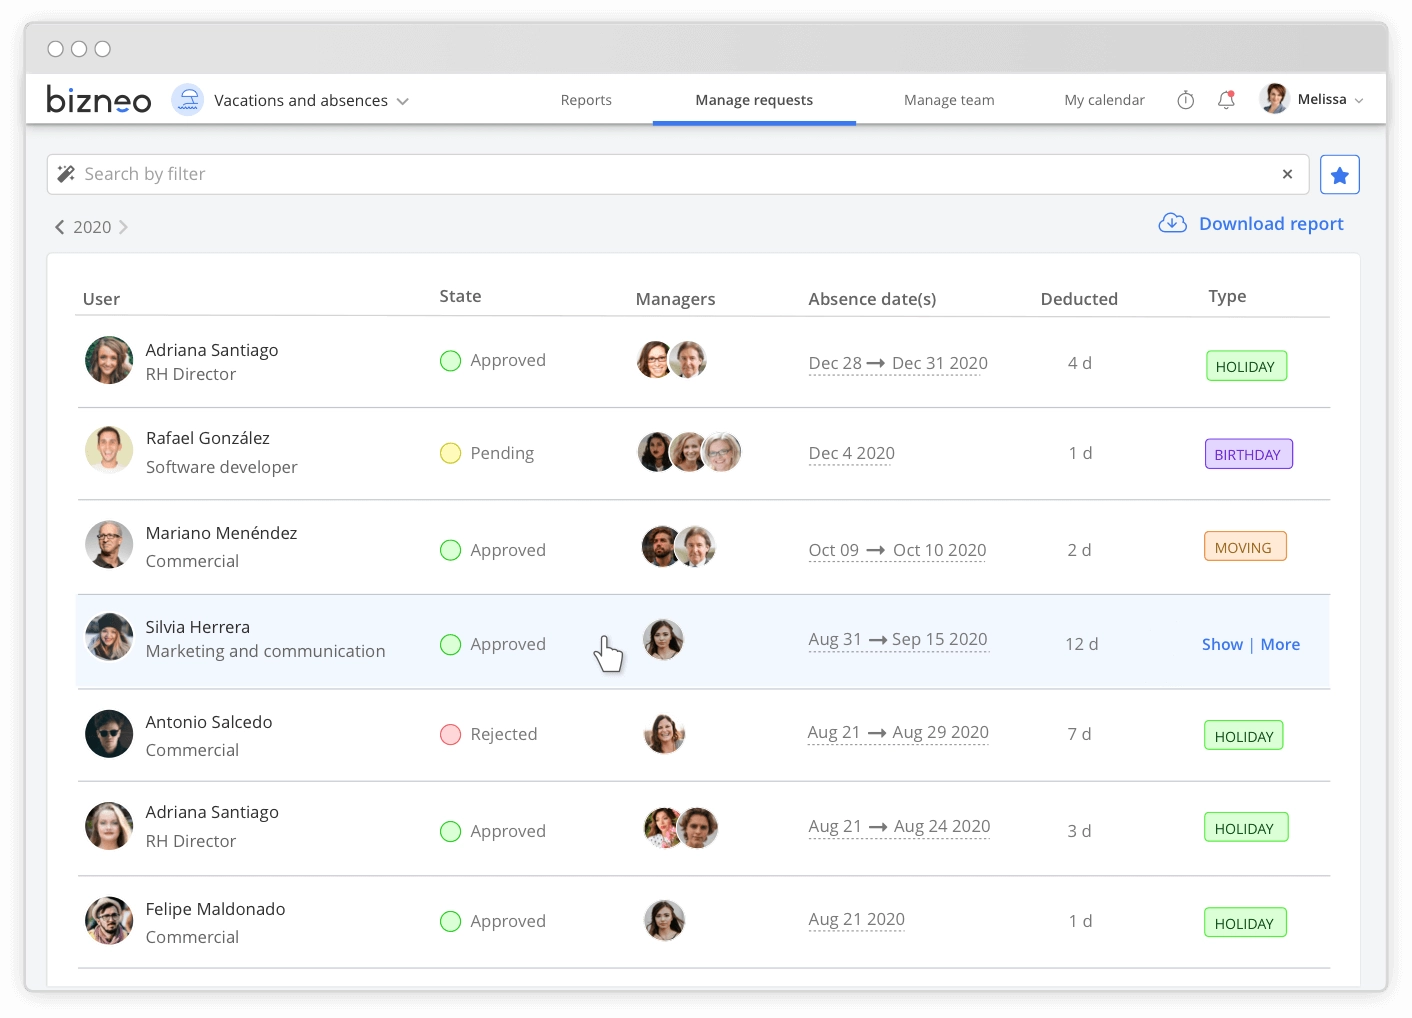Click the 2020 year label
Viewport: 1412px width, 1018px height.
point(92,227)
